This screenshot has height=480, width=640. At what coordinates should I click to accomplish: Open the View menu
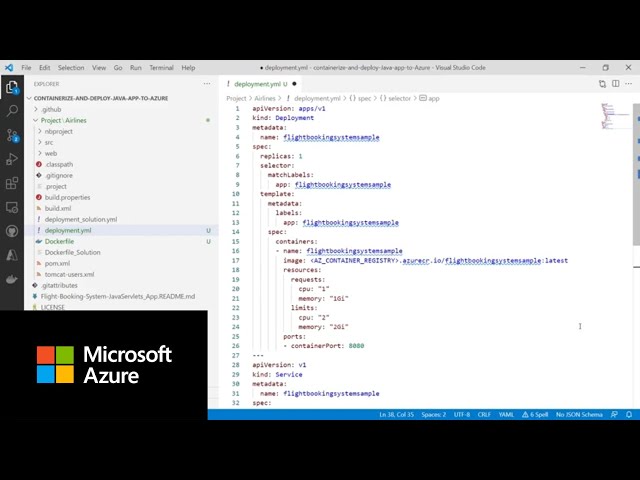tap(99, 68)
